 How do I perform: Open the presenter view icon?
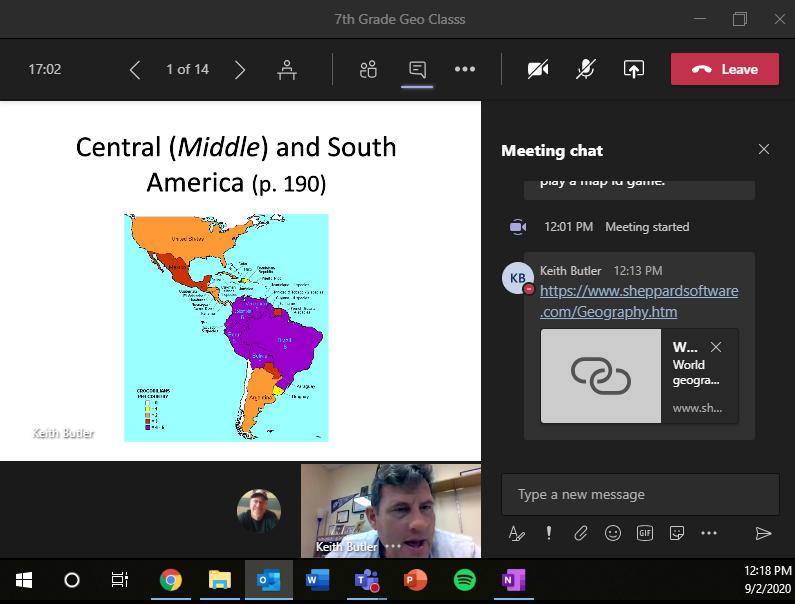pos(287,69)
